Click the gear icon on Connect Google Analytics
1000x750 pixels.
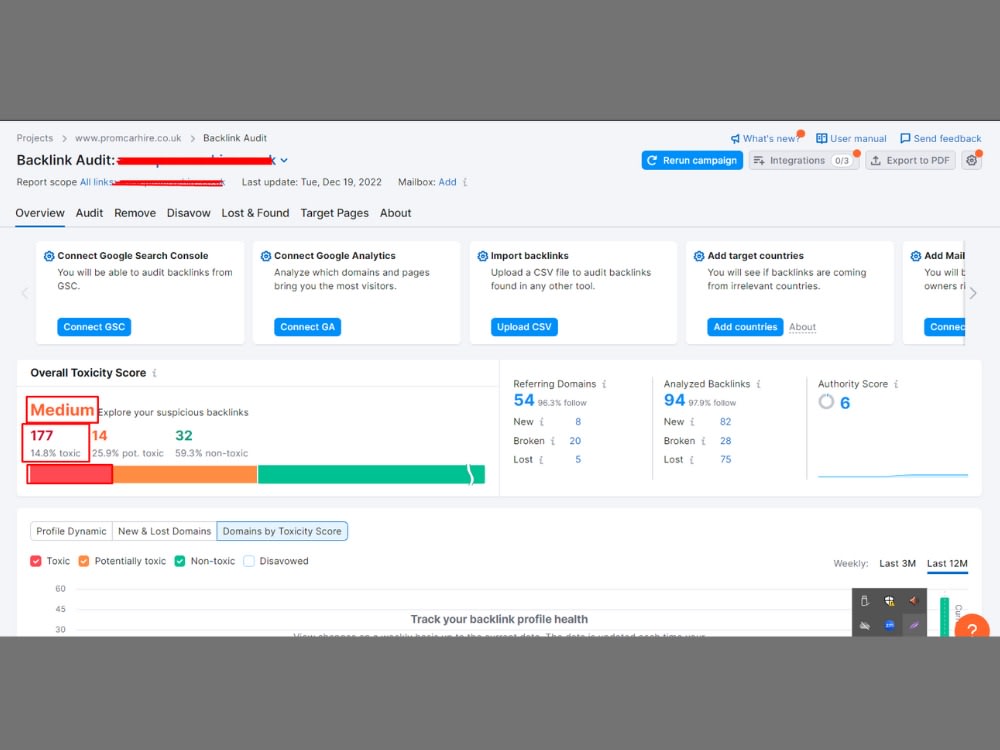point(266,256)
